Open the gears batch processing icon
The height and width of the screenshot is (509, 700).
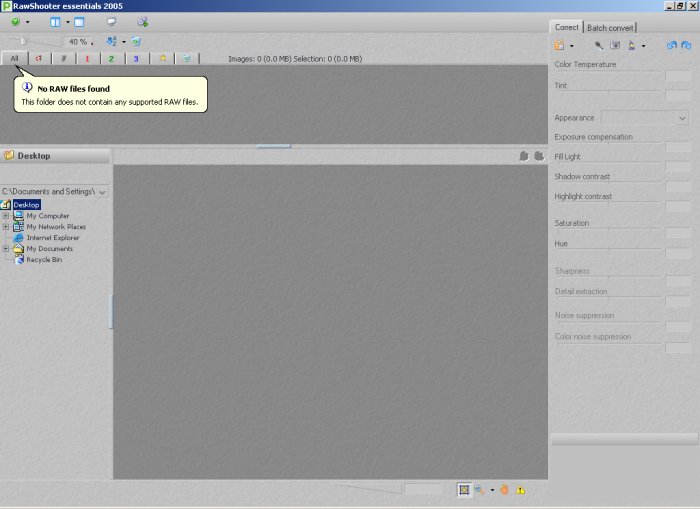[x=142, y=22]
